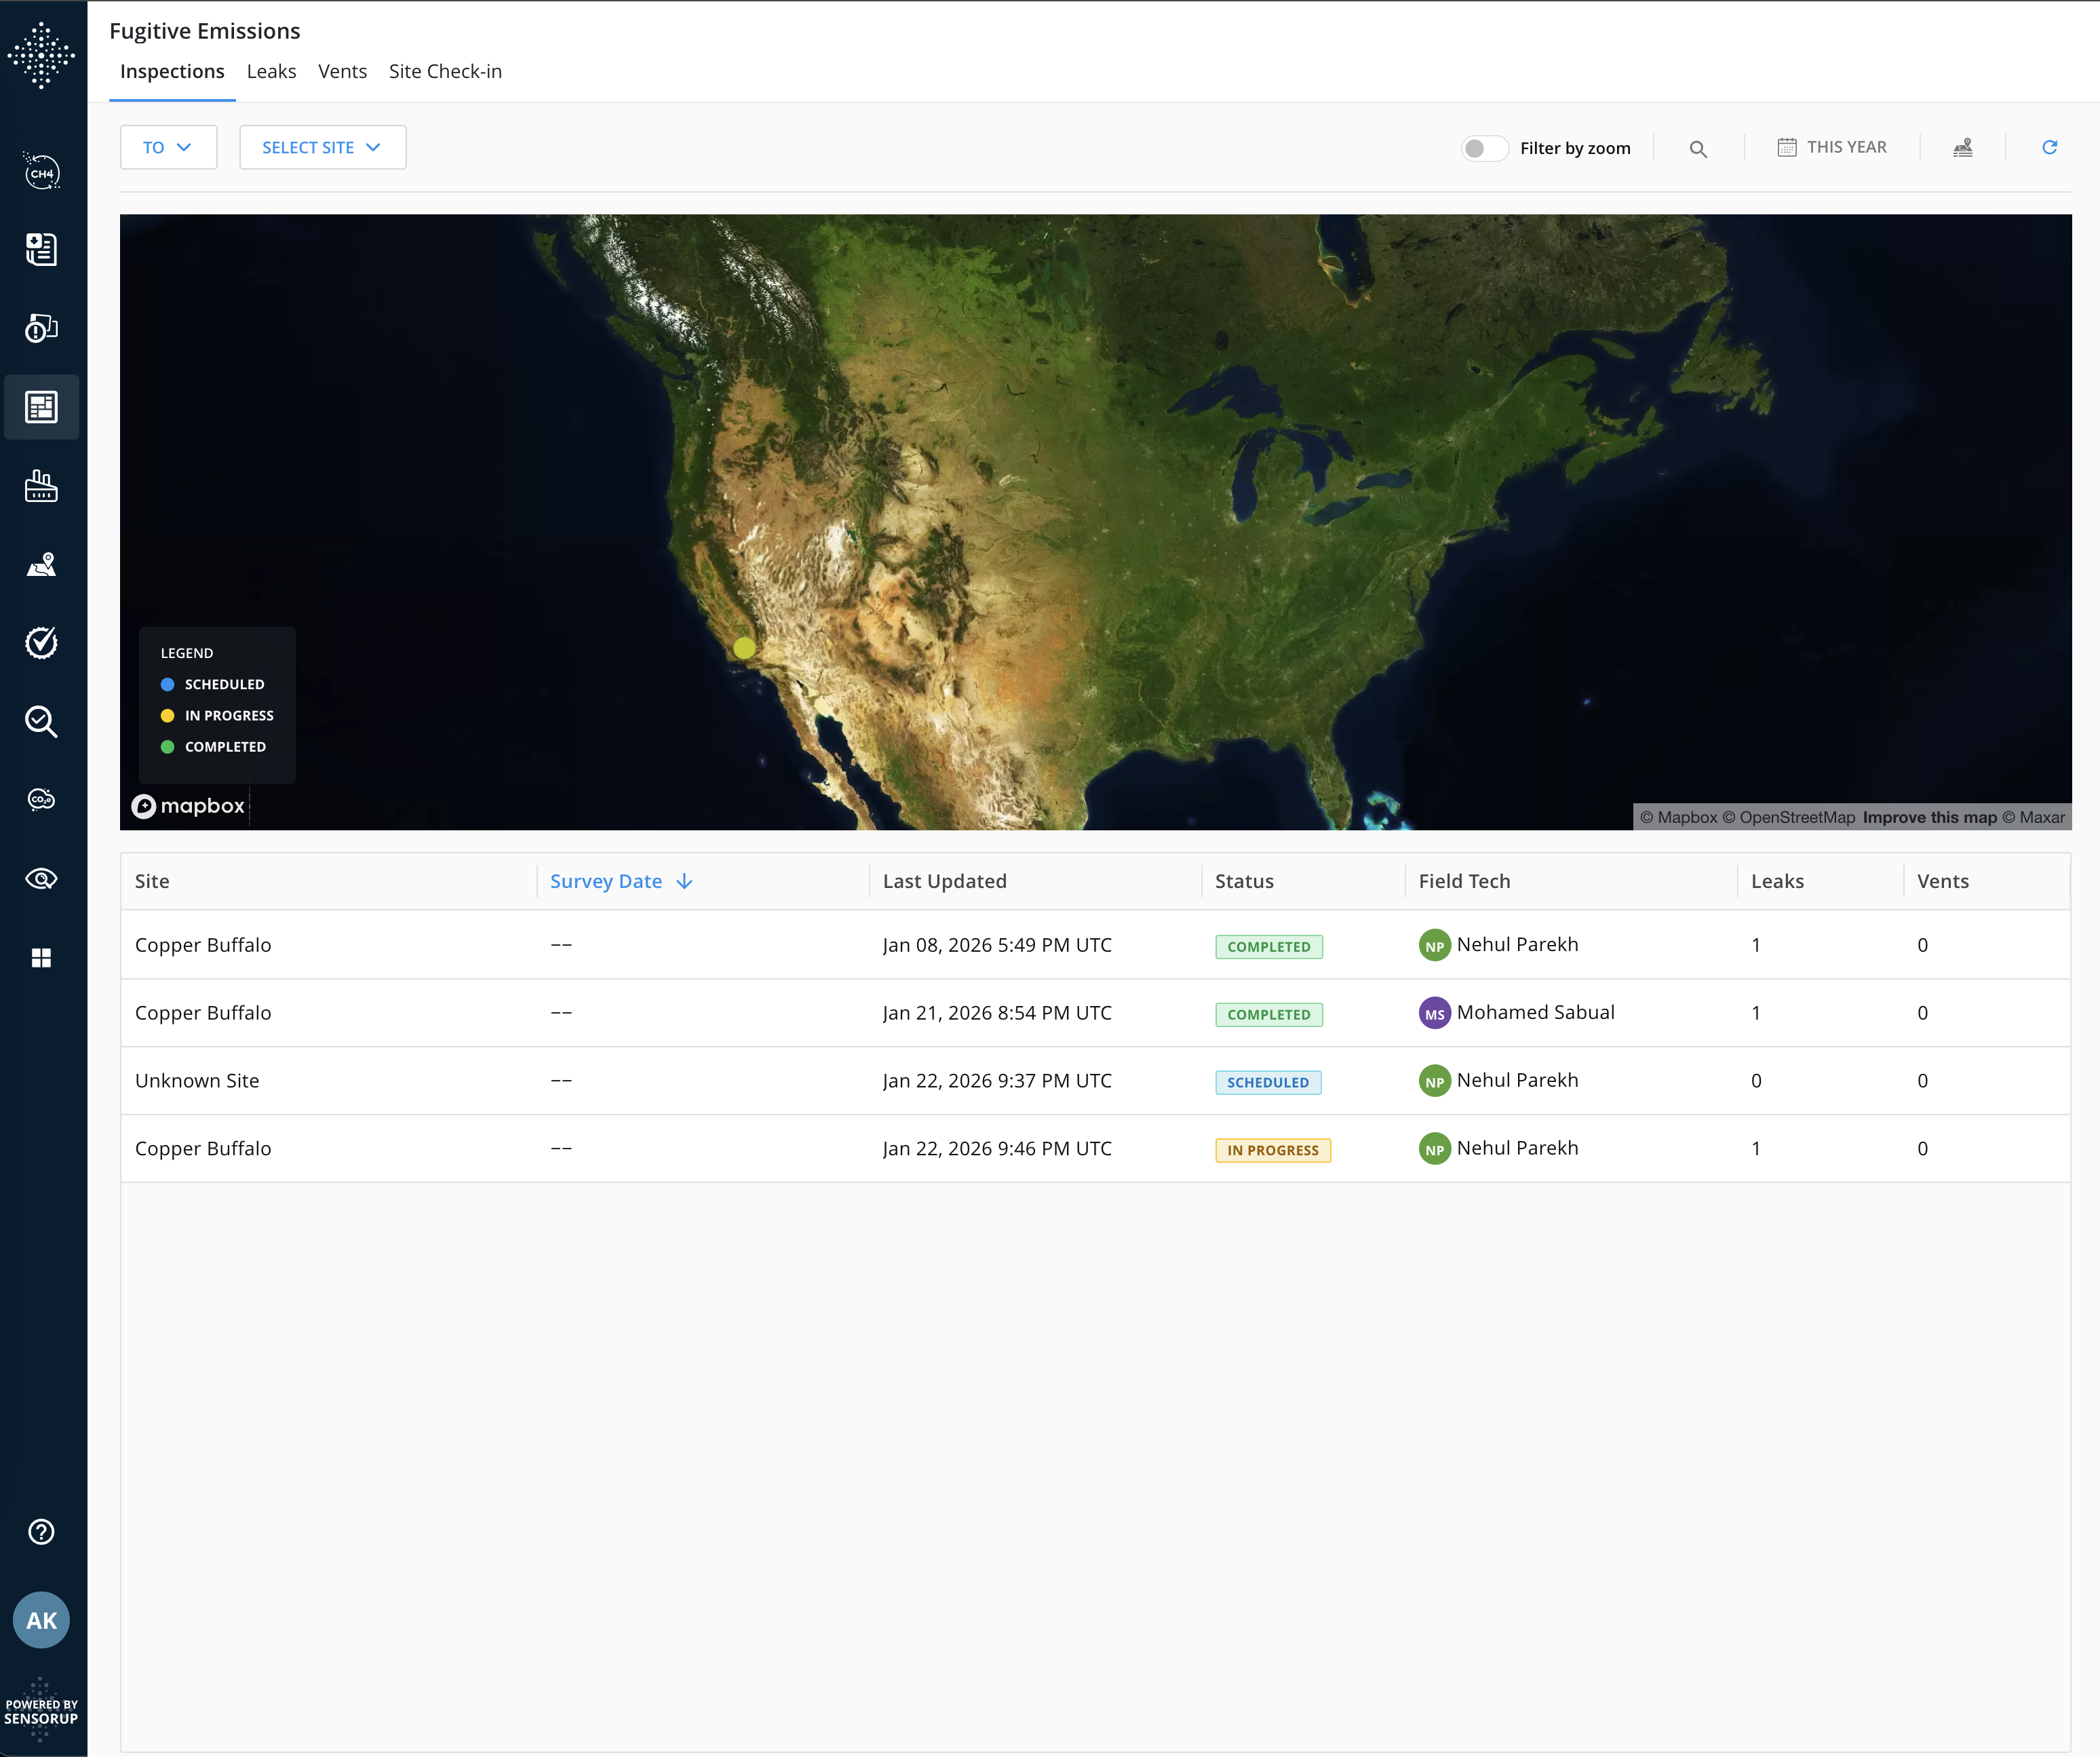The height and width of the screenshot is (1757, 2100).
Task: Click the map view toolbar icon
Action: click(x=1963, y=148)
